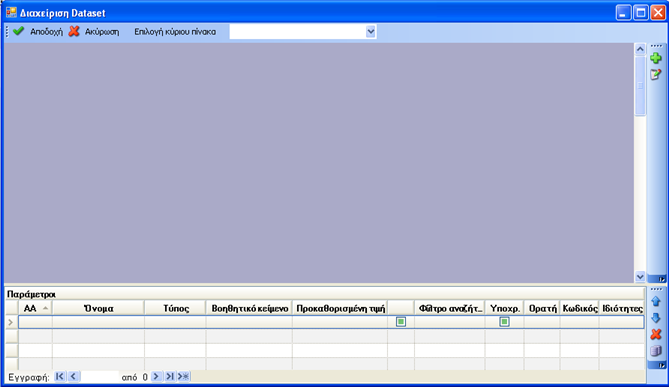Go to the next record
Screen dimensions: 669x387
coord(156,376)
